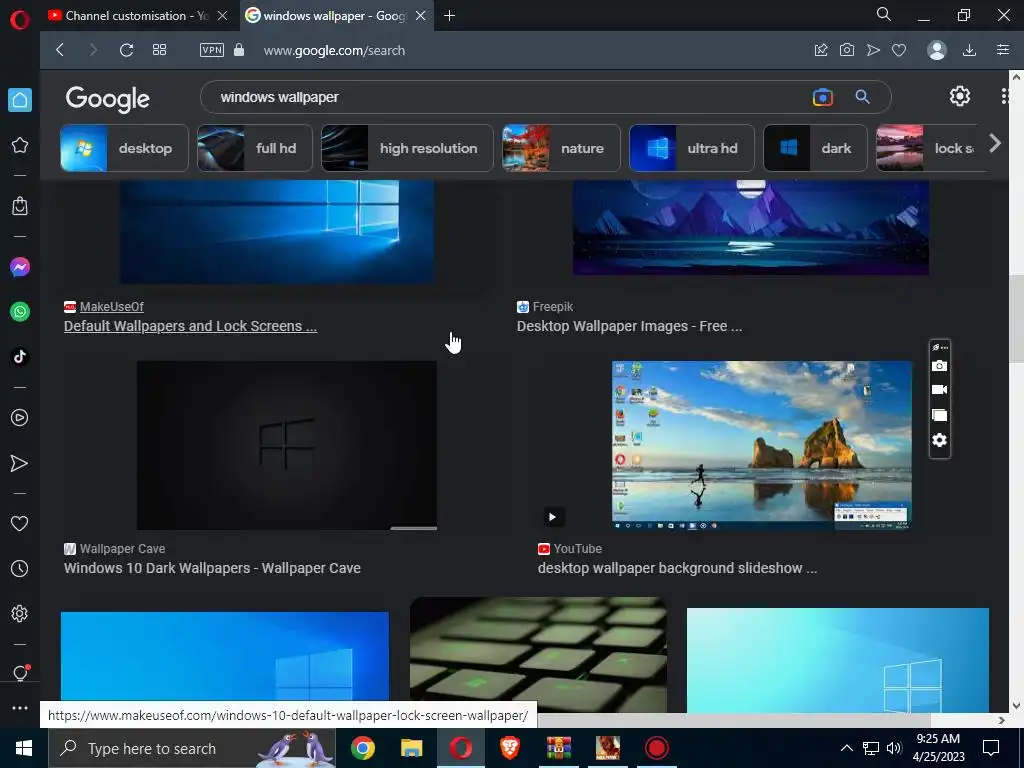The image size is (1024, 768).
Task: Submit search with magnifier button
Action: point(863,97)
